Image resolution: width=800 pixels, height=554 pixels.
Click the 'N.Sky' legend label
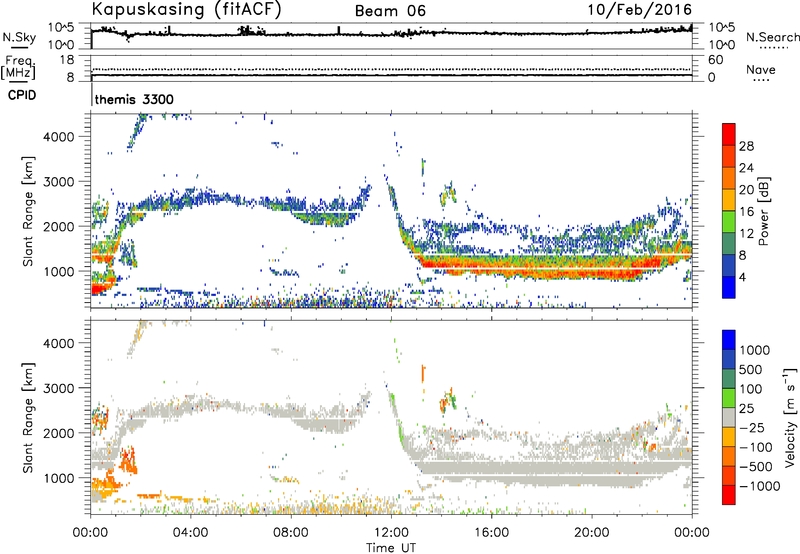(x=19, y=37)
